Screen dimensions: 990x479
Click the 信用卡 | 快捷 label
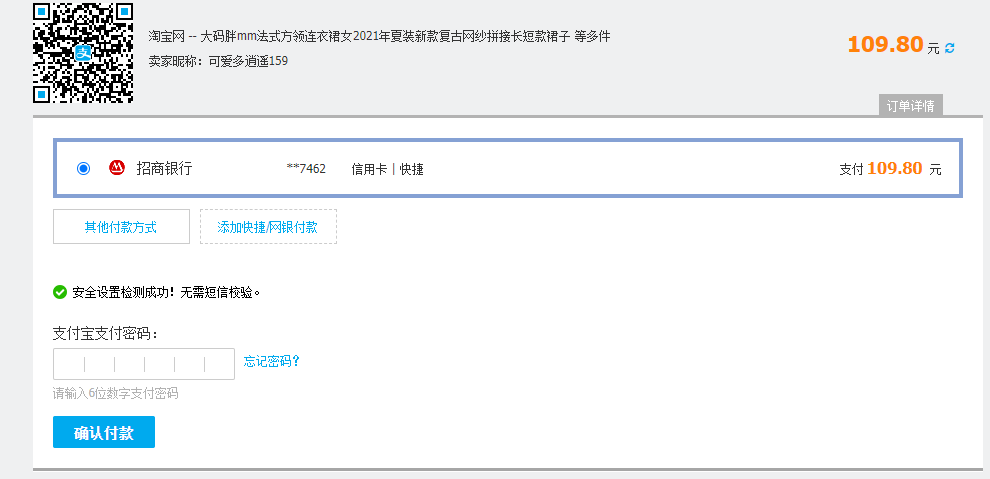click(387, 169)
